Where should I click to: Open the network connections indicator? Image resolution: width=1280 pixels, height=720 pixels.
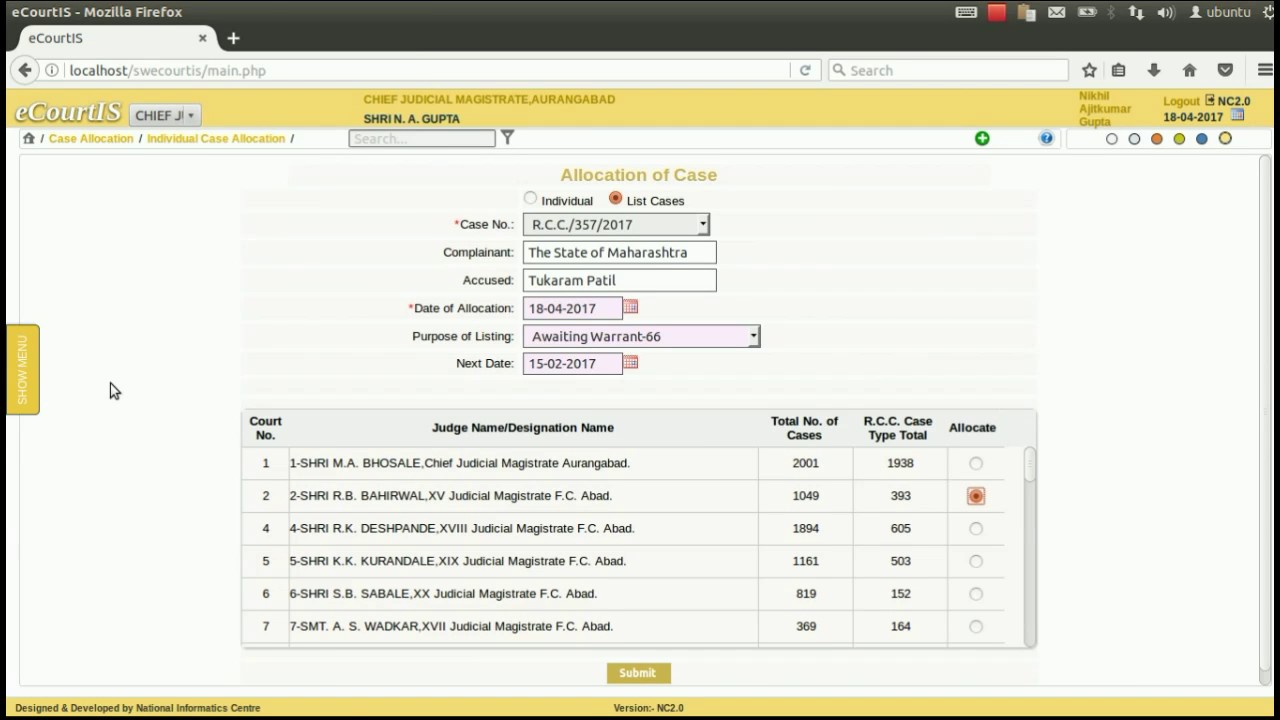1136,12
